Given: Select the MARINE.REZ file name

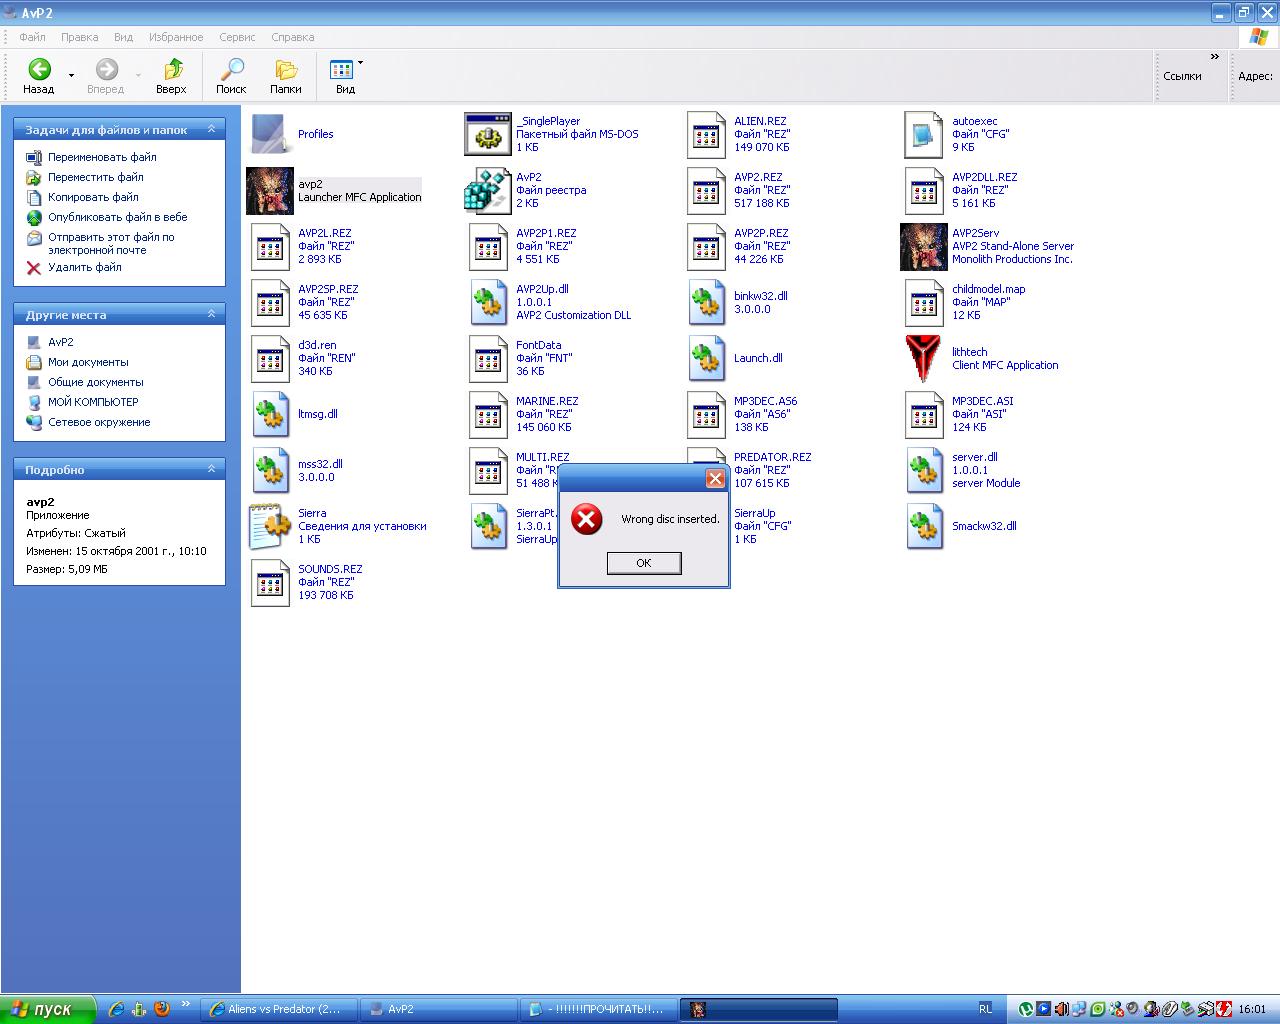Looking at the screenshot, I should coord(547,401).
